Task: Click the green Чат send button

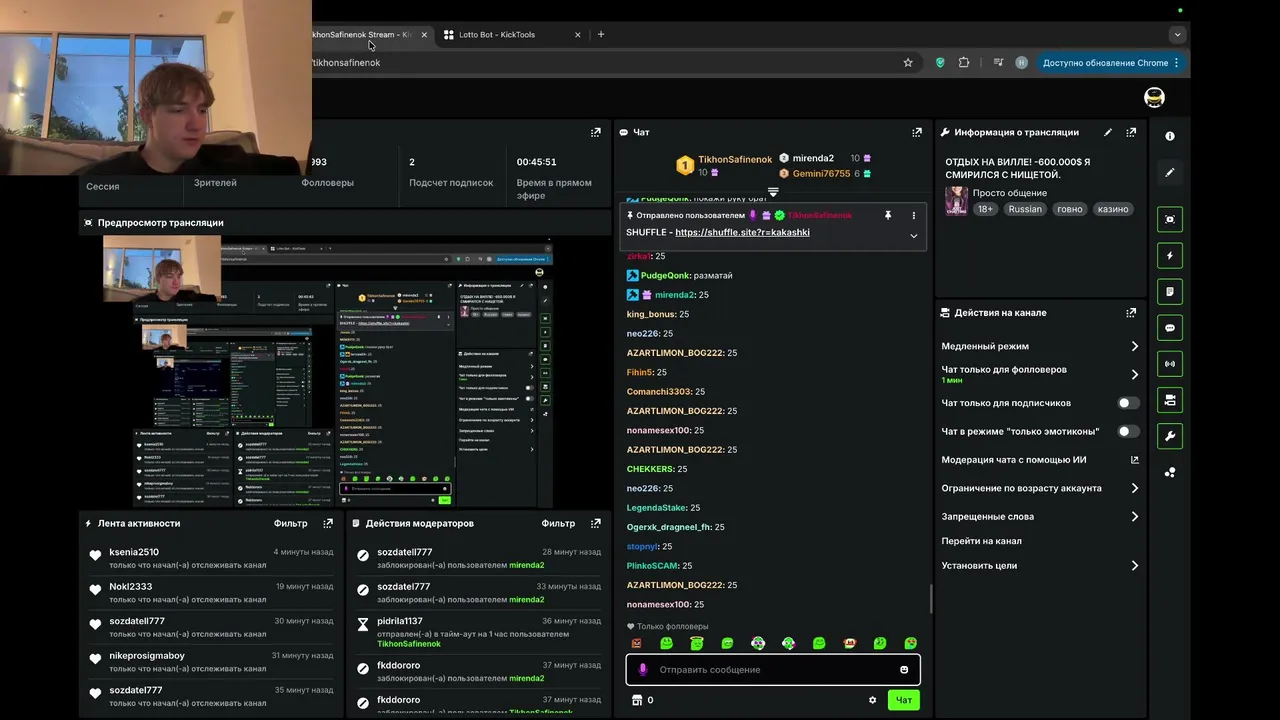Action: [x=903, y=700]
